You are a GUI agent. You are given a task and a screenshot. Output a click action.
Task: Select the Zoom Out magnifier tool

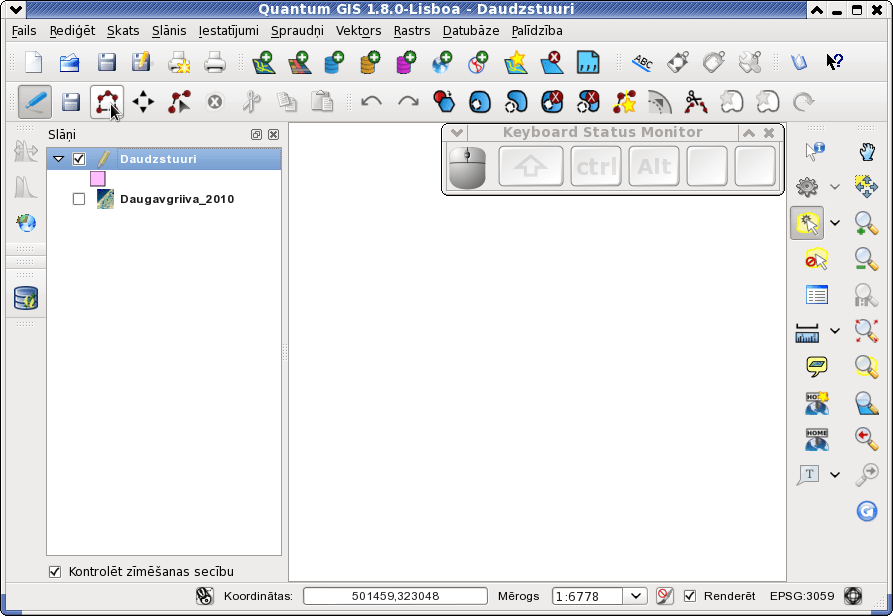coord(866,259)
